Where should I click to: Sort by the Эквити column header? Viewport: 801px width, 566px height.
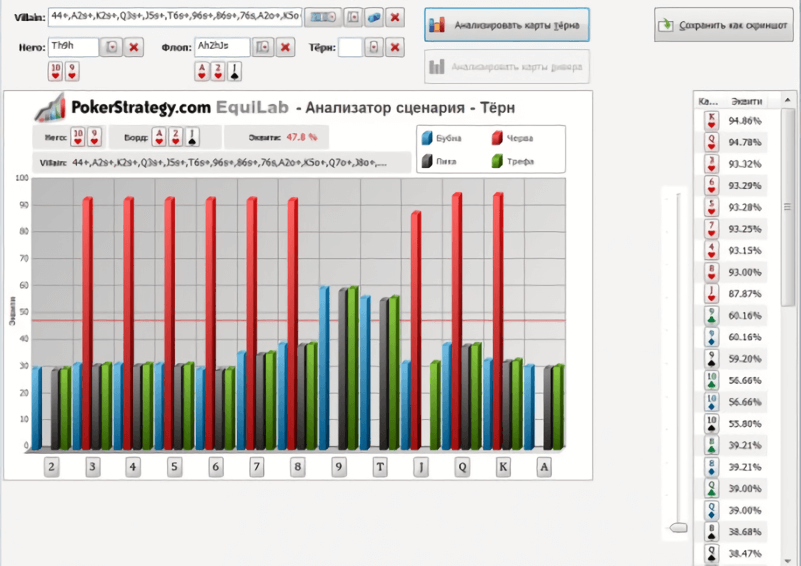click(x=747, y=101)
